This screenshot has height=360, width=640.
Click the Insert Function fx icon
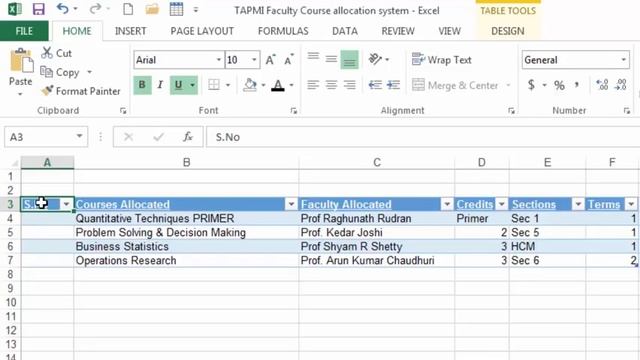(x=188, y=137)
